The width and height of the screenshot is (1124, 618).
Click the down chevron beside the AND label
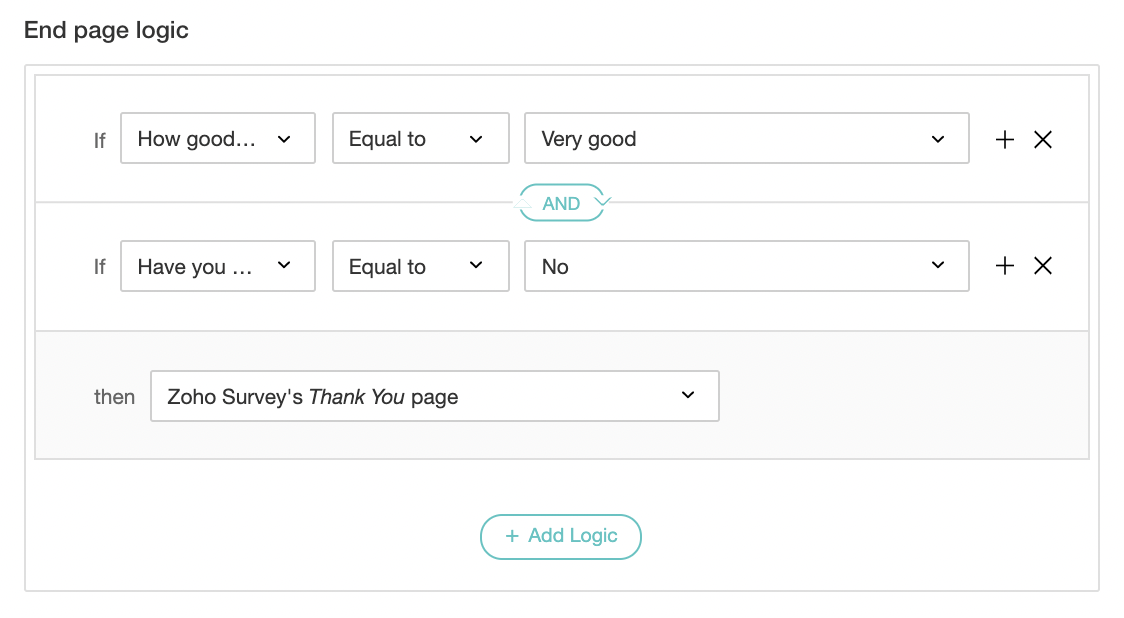pyautogui.click(x=601, y=201)
